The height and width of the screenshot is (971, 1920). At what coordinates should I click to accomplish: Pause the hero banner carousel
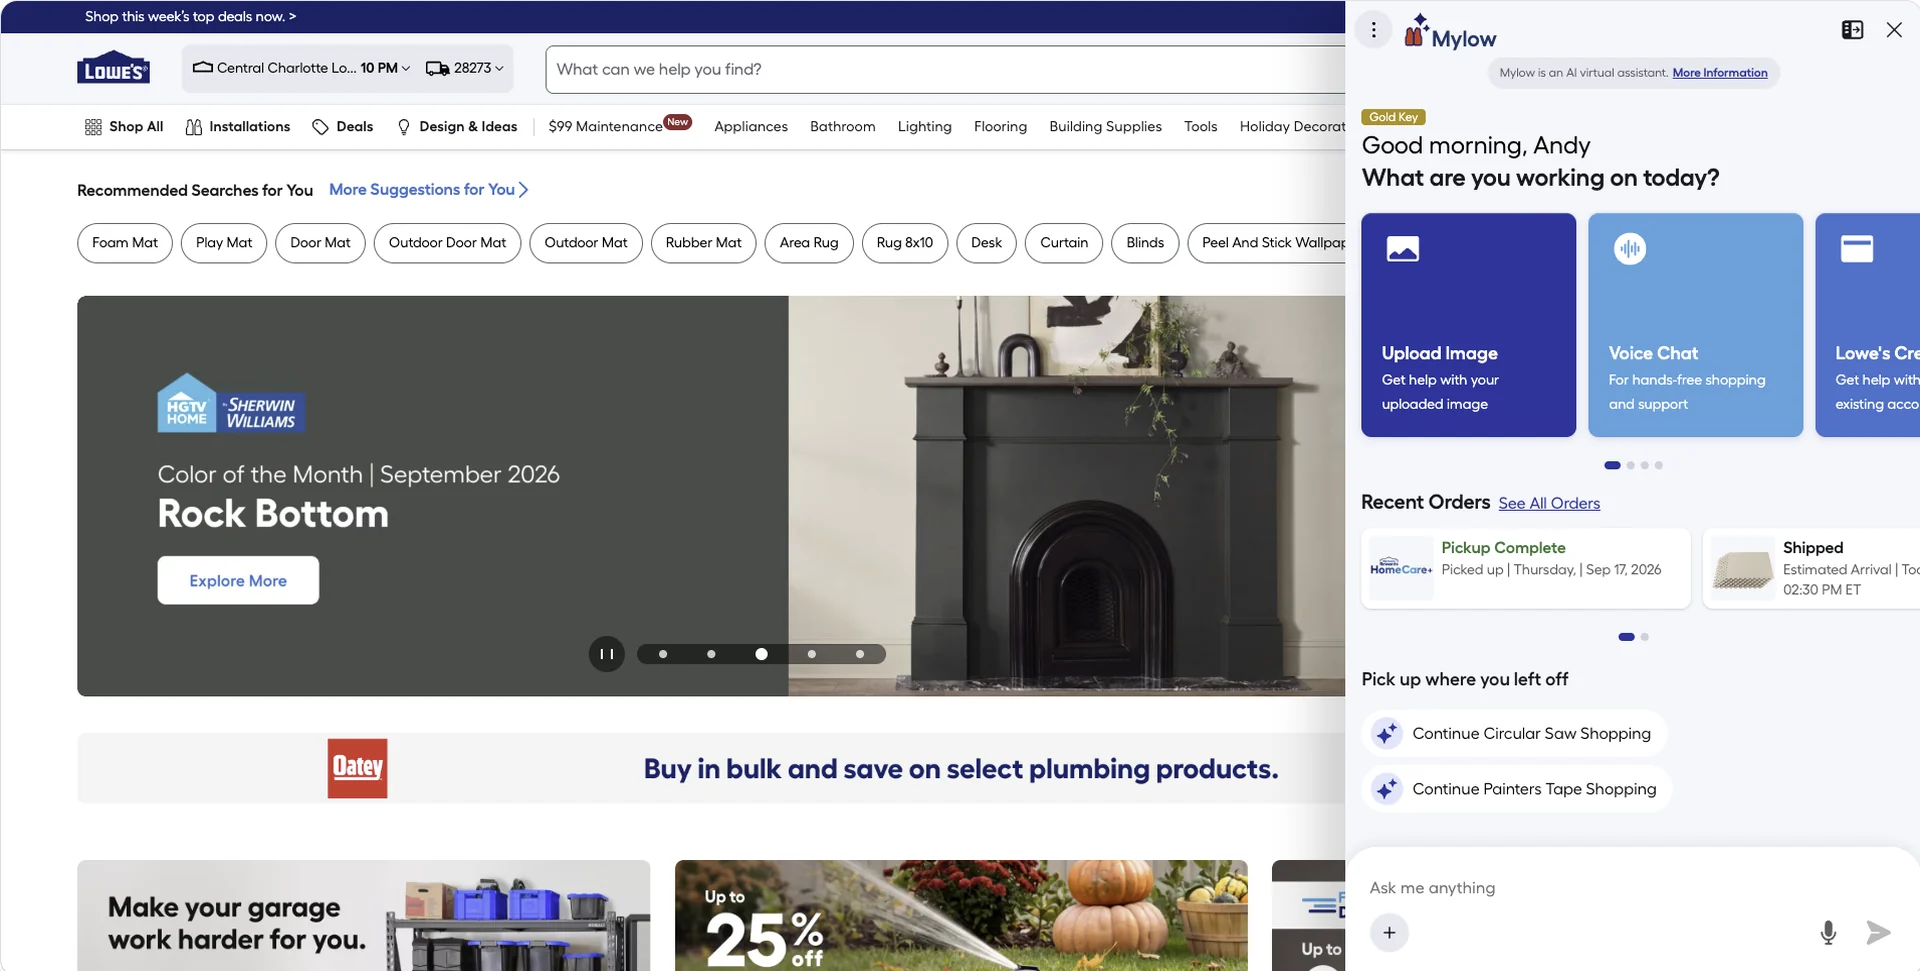606,654
